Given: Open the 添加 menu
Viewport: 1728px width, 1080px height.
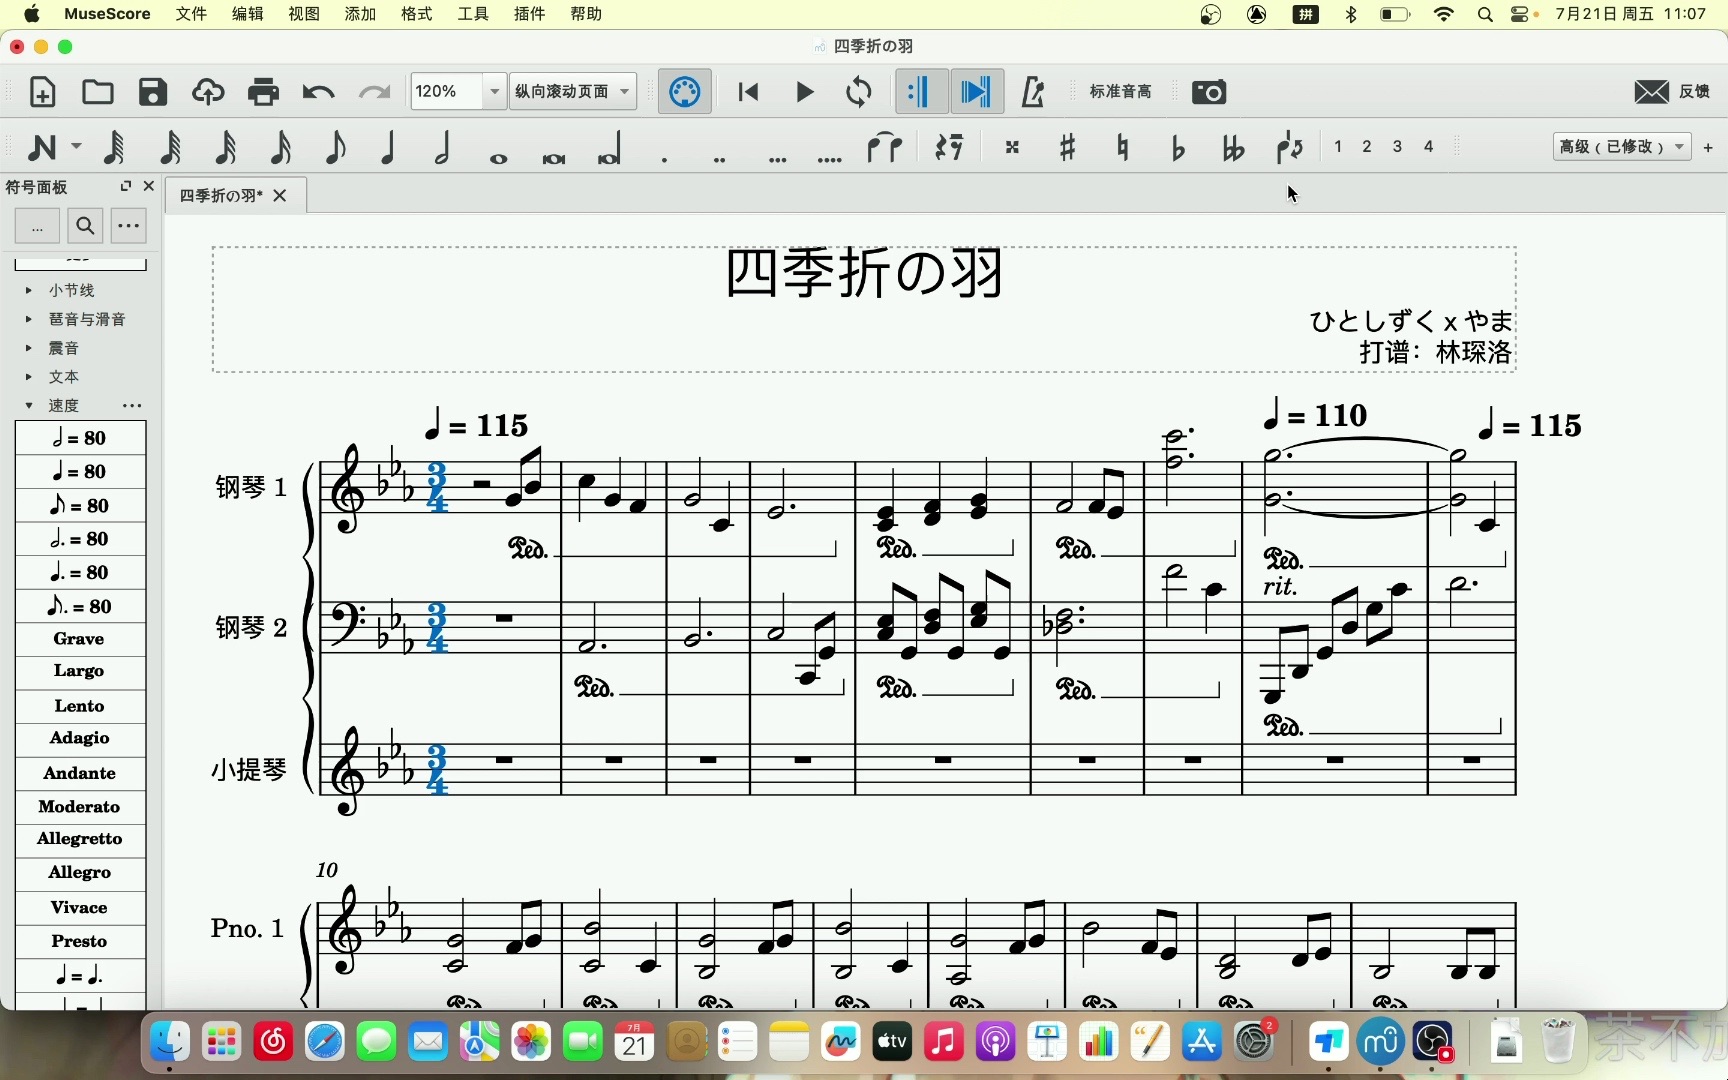Looking at the screenshot, I should click(360, 14).
